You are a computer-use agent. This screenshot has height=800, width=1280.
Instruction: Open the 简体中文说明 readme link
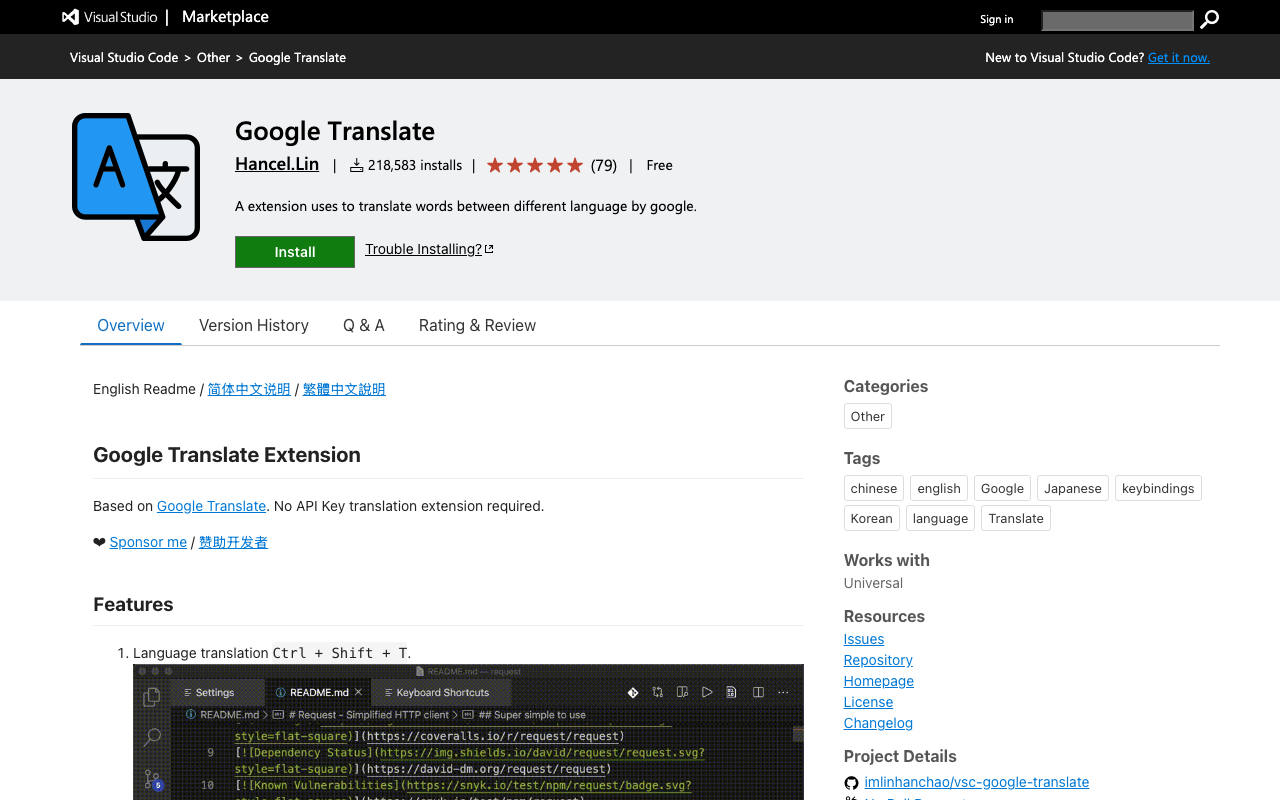pyautogui.click(x=249, y=389)
